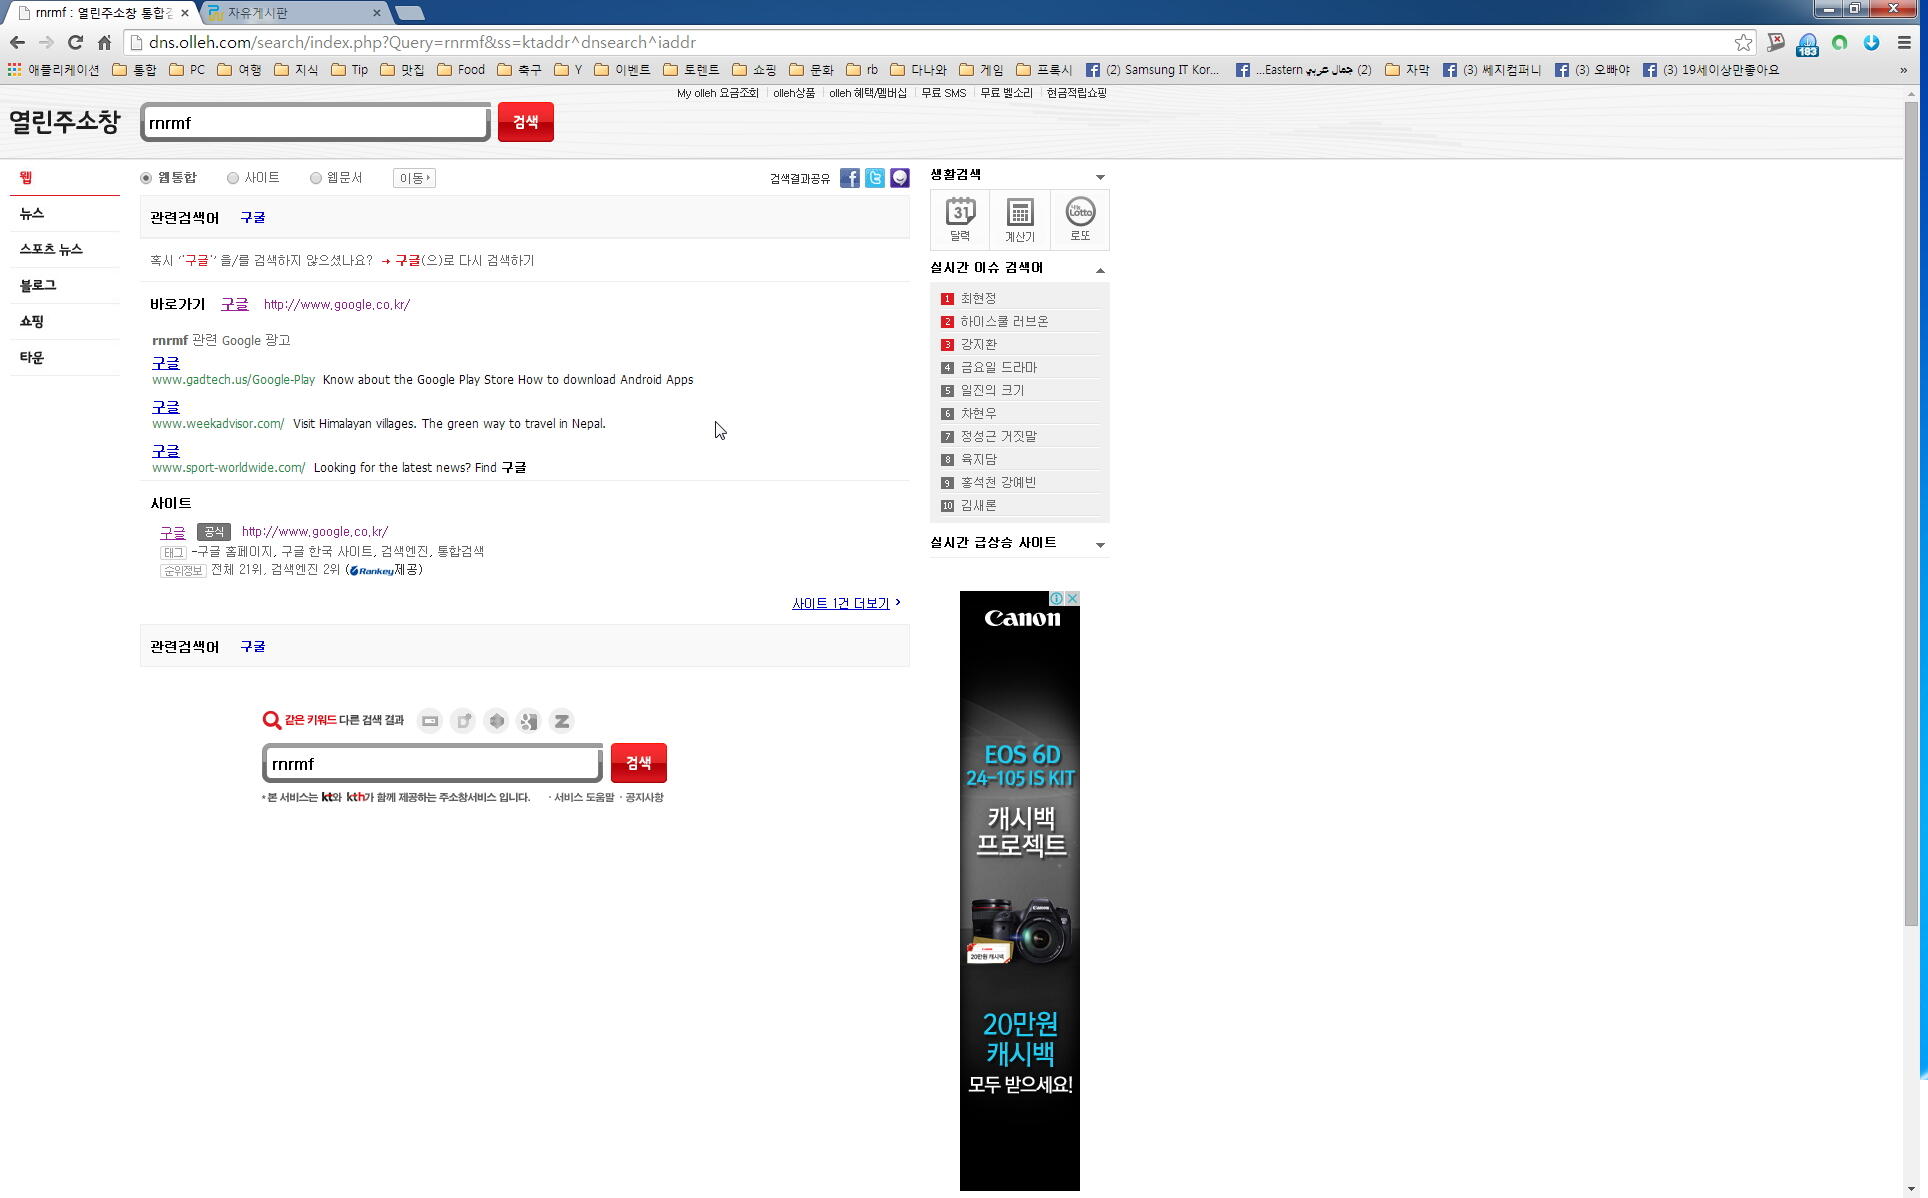
Task: Open the 뉴스 category in sidebar
Action: click(x=32, y=213)
